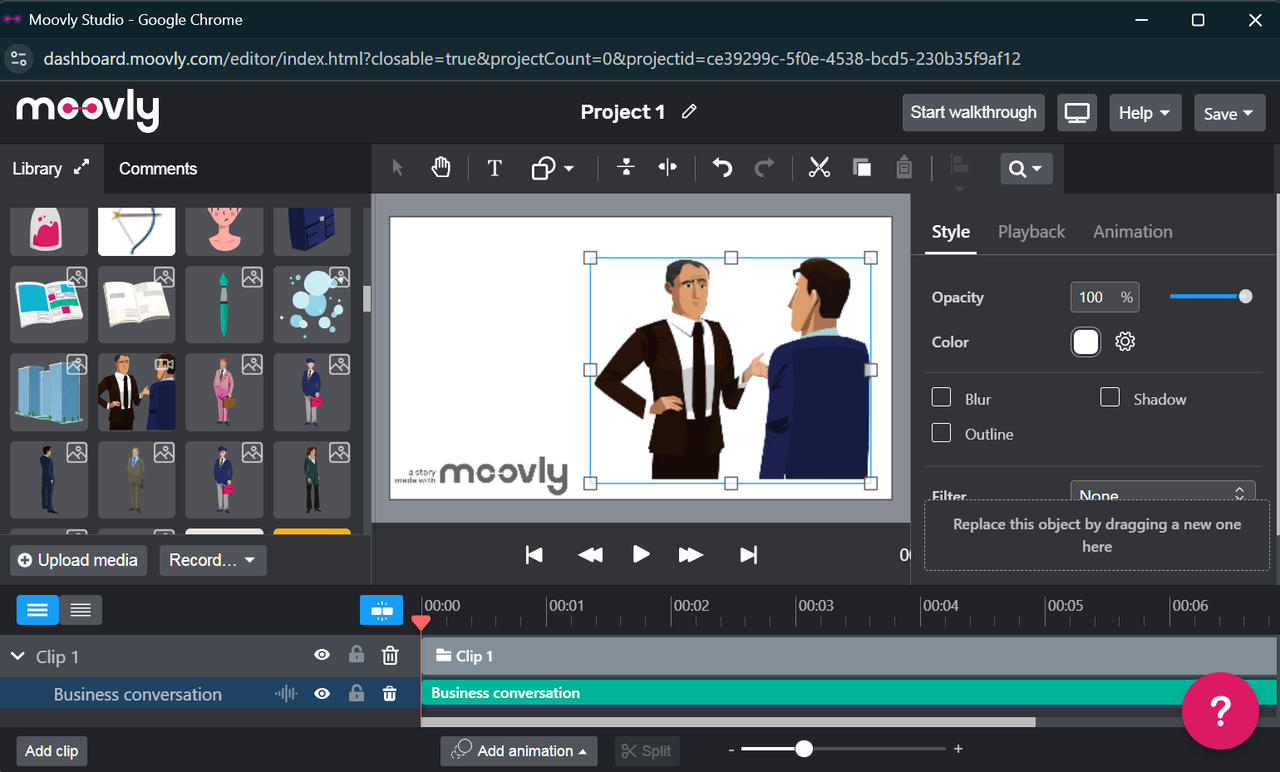
Task: Select the Text tool
Action: click(494, 167)
